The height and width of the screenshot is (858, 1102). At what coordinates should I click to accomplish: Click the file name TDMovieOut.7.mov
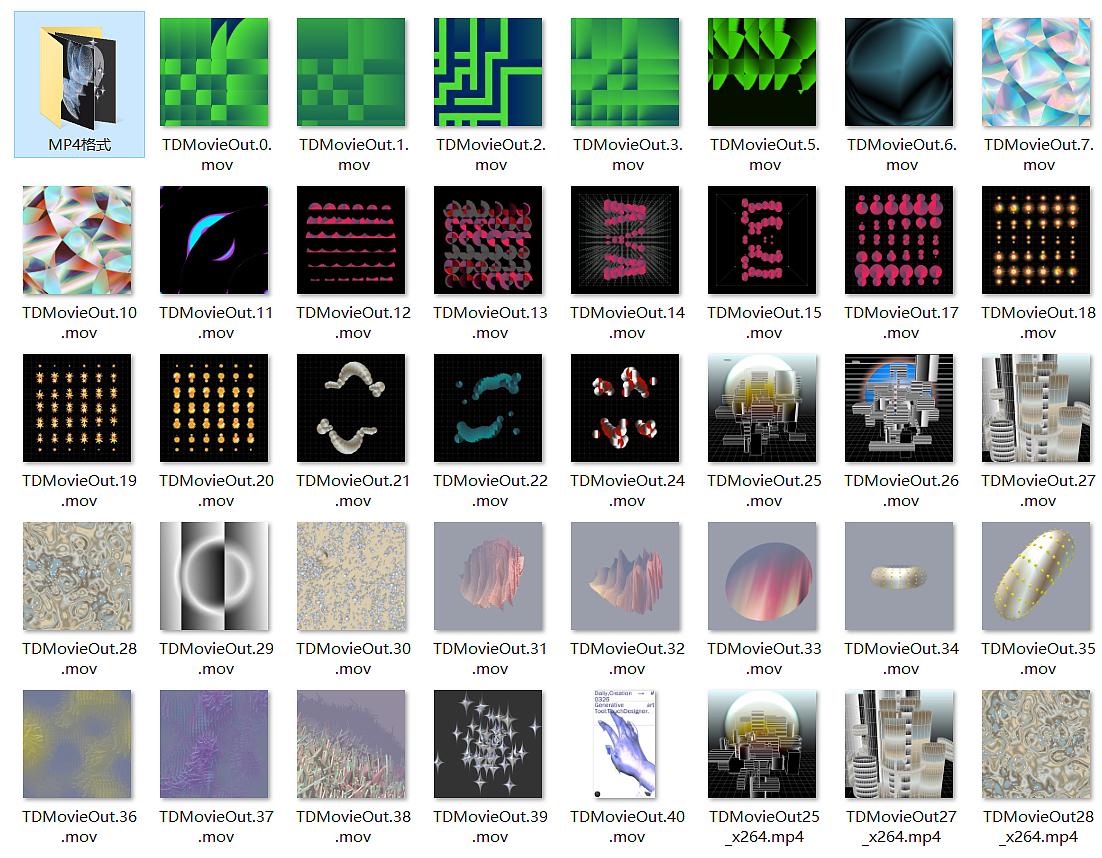(x=1039, y=155)
